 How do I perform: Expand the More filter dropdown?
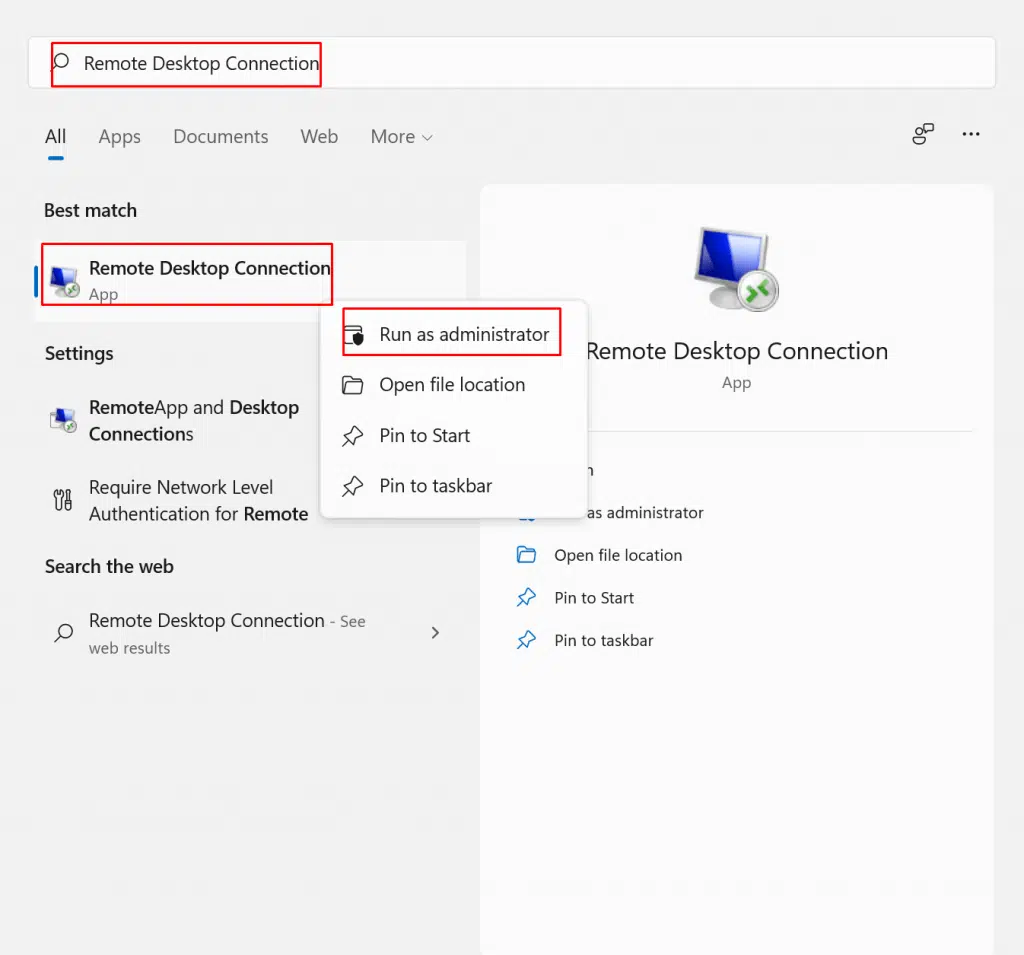(x=401, y=137)
